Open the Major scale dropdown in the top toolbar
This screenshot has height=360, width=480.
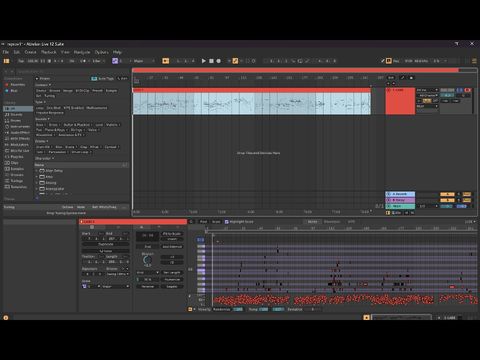click(x=144, y=61)
